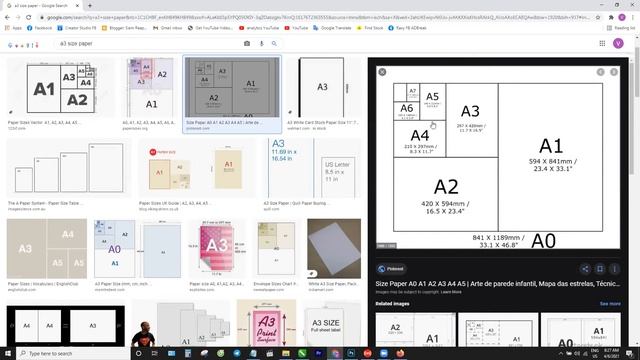The height and width of the screenshot is (360, 640).
Task: Open 'Paper Sizes Vector A1, A2, A3' thumbnail
Action: [61, 88]
